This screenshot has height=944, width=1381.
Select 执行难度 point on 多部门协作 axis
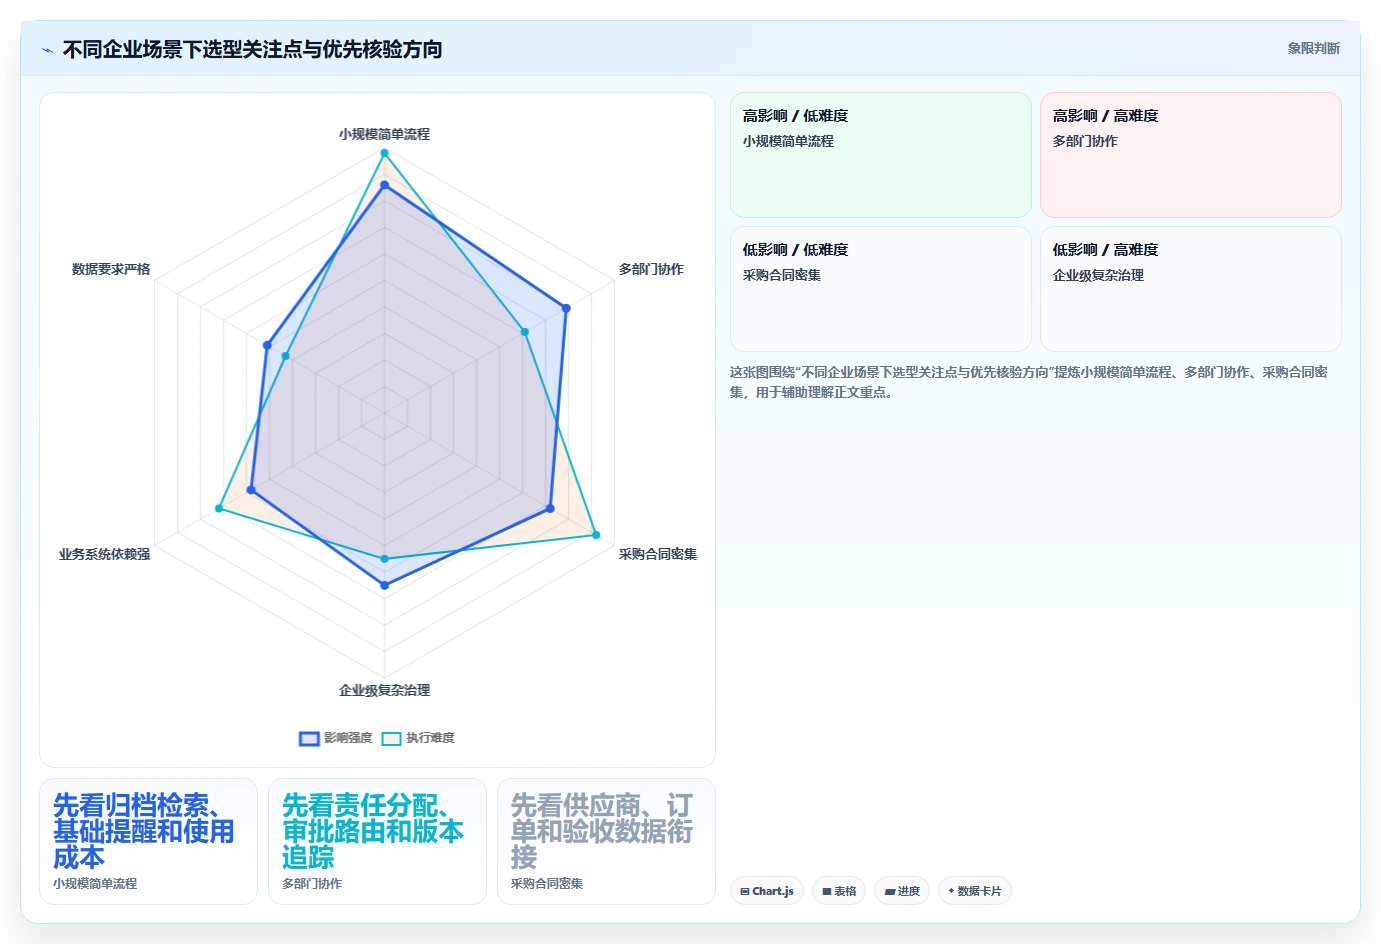tap(524, 332)
